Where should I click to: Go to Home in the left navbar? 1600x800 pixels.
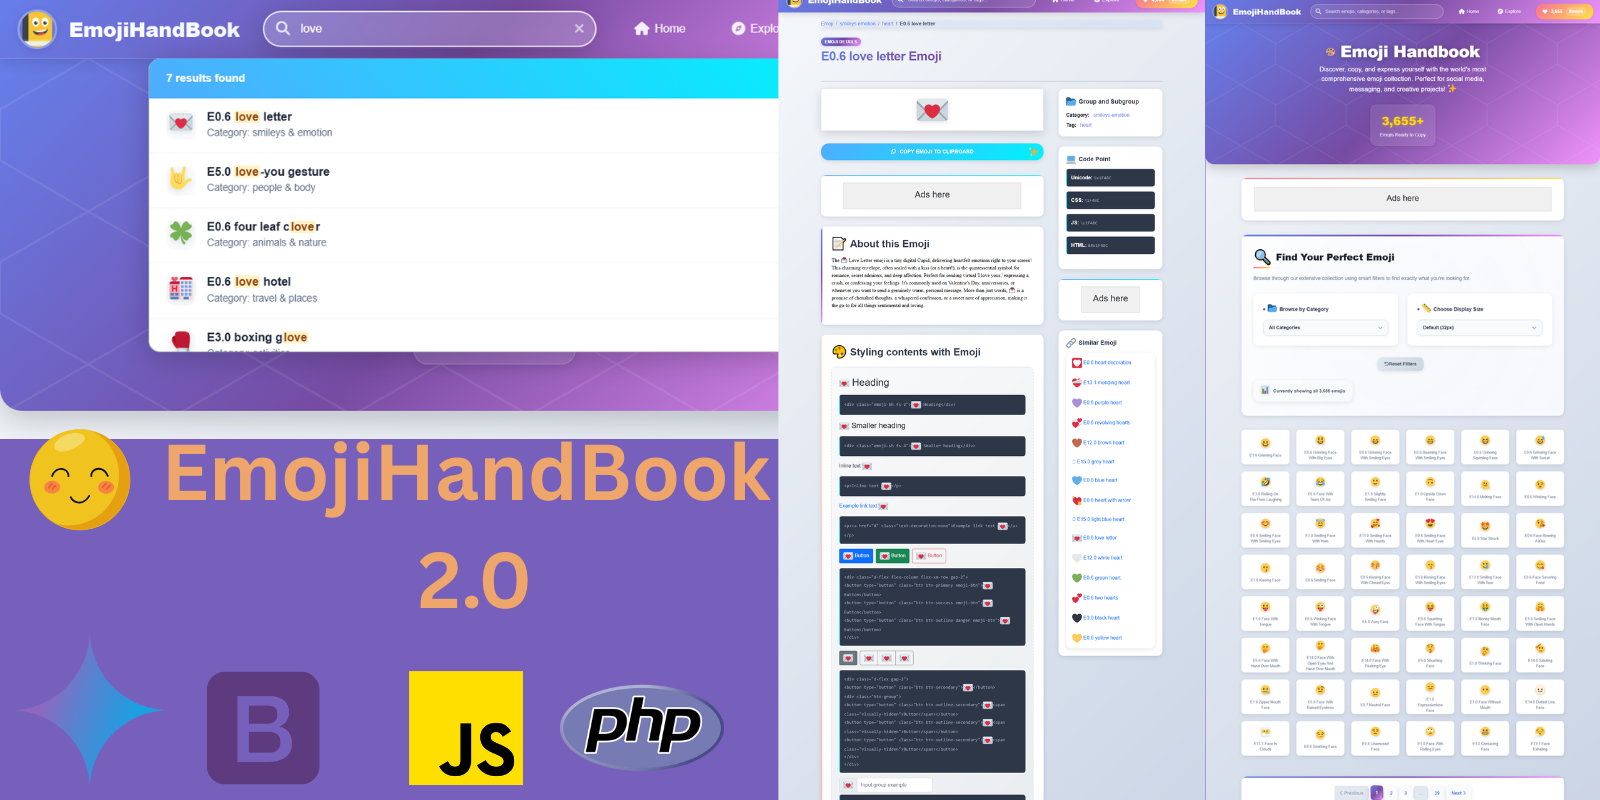pos(660,29)
